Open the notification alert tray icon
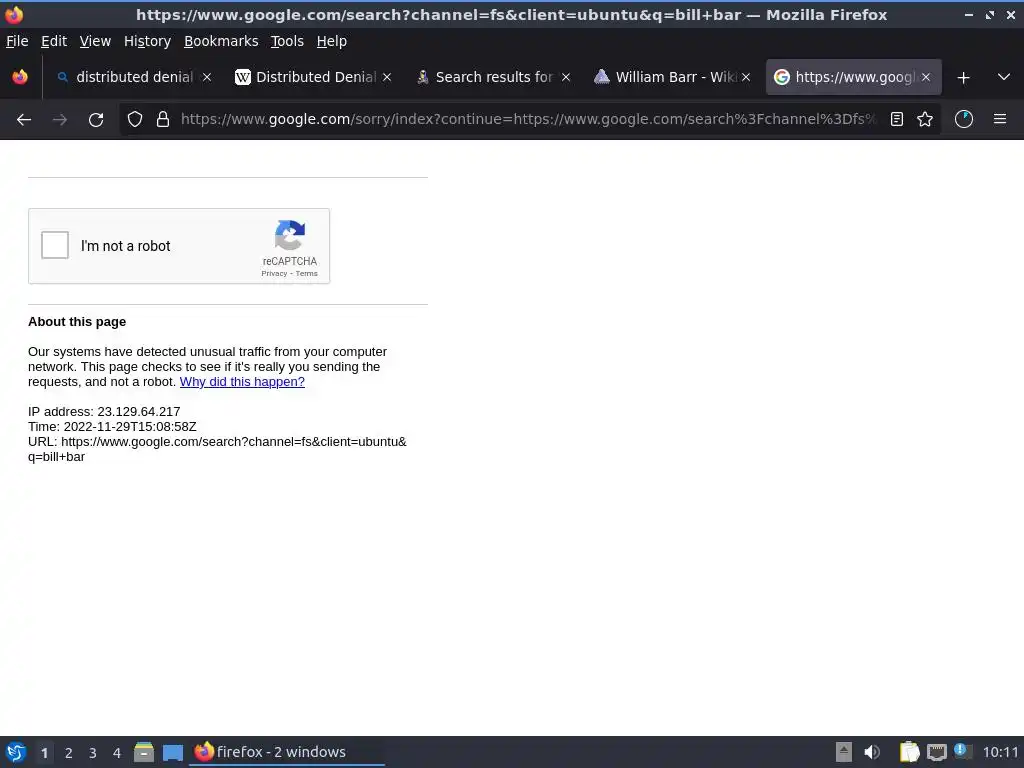This screenshot has height=768, width=1024. pyautogui.click(x=962, y=751)
